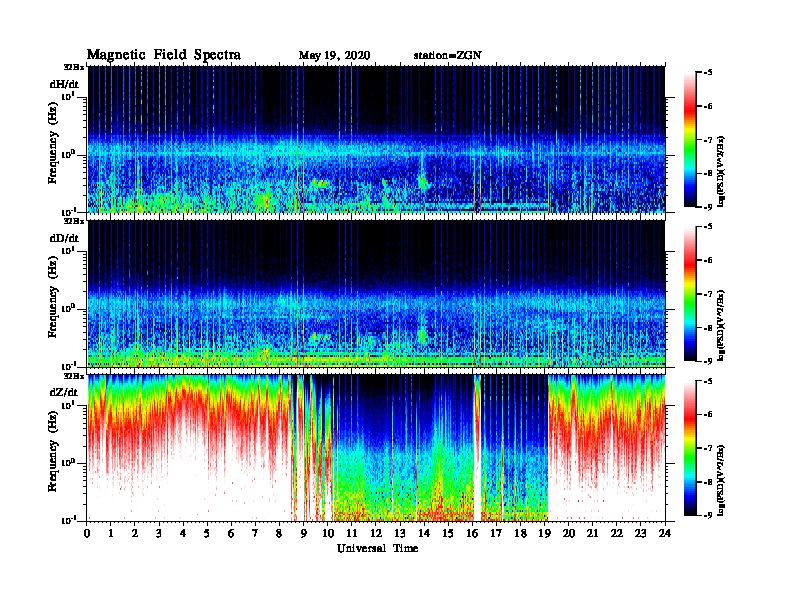The width and height of the screenshot is (792, 612).
Task: Click hour "10" on the Universal Time axis
Action: pyautogui.click(x=327, y=533)
